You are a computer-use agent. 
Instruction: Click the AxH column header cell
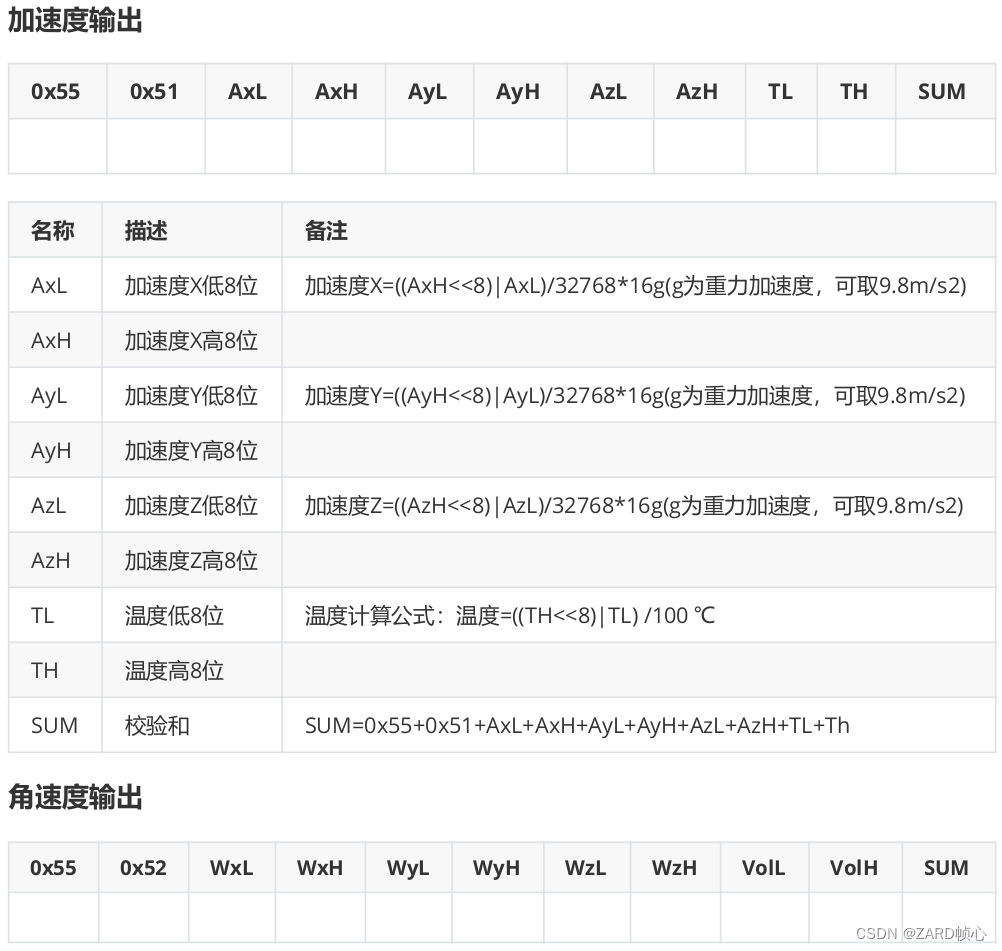point(339,91)
